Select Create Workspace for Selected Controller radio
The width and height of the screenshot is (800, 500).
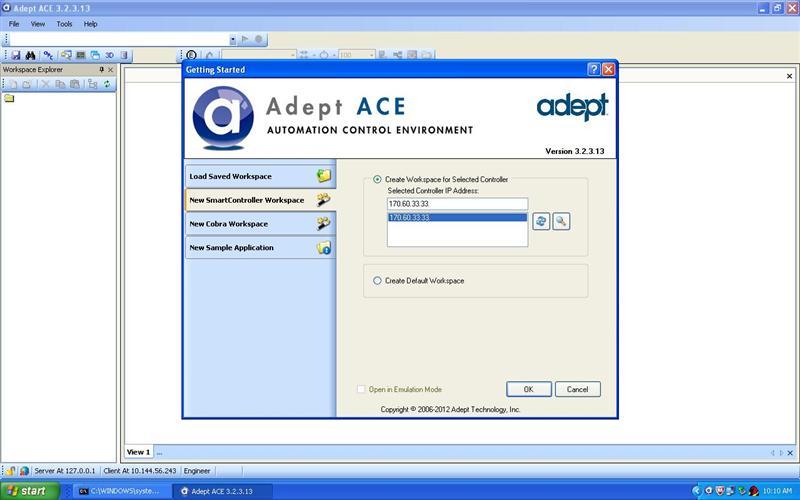coord(377,180)
